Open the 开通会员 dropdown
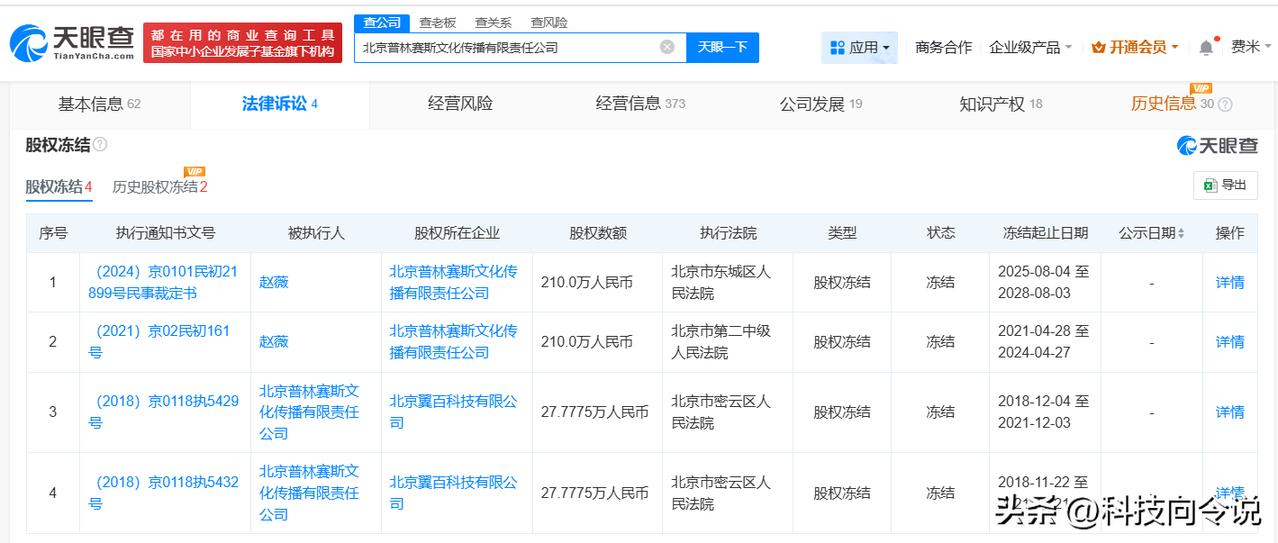 coord(1135,47)
